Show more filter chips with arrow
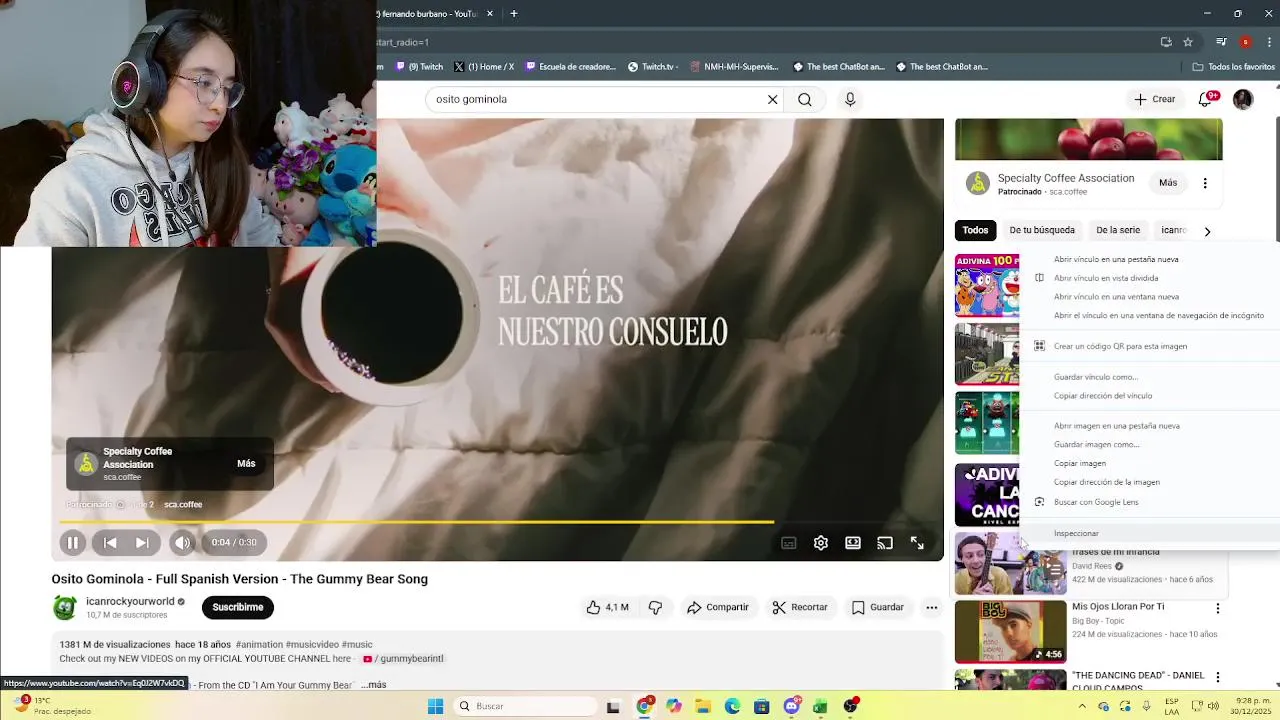 (x=1207, y=231)
